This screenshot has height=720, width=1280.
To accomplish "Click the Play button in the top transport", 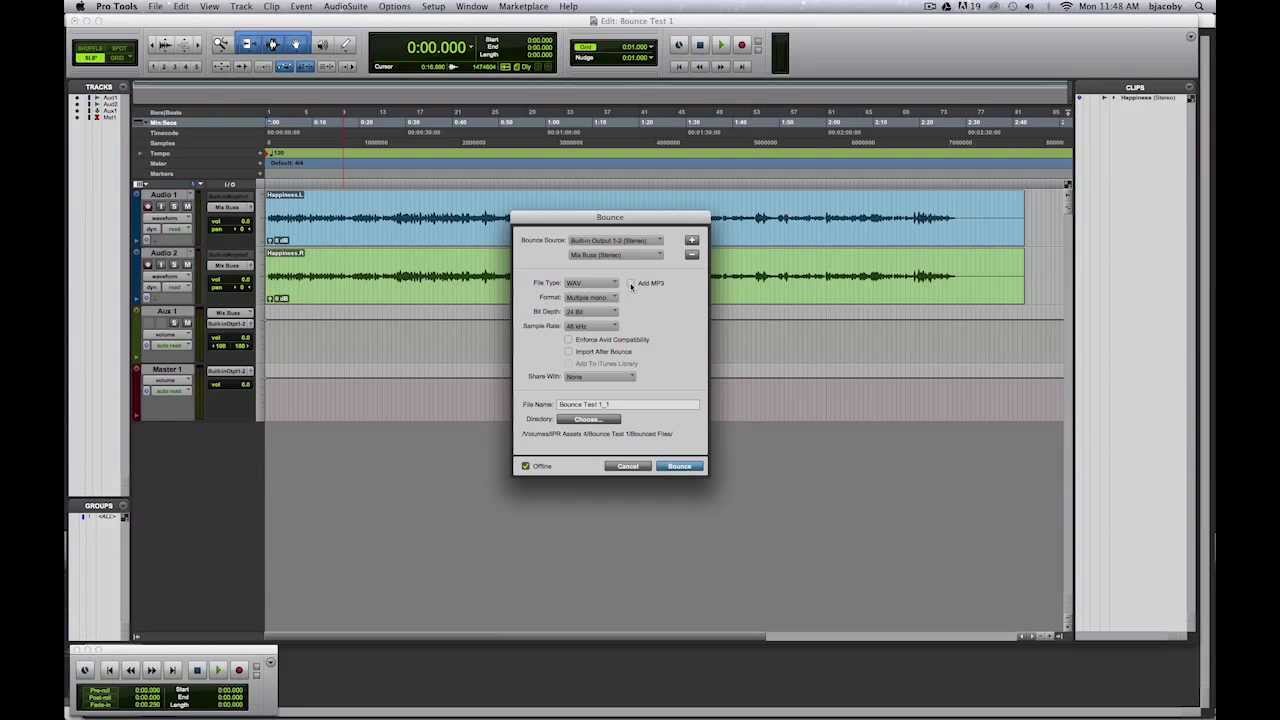I will (x=721, y=45).
